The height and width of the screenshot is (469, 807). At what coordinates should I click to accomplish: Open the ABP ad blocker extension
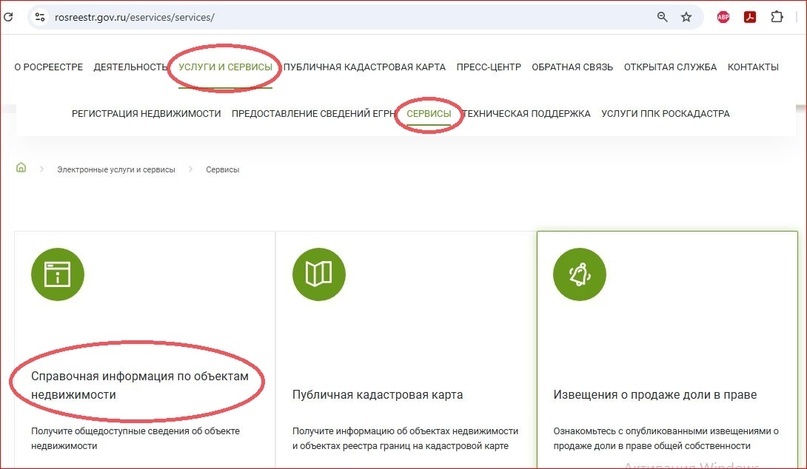click(x=723, y=17)
